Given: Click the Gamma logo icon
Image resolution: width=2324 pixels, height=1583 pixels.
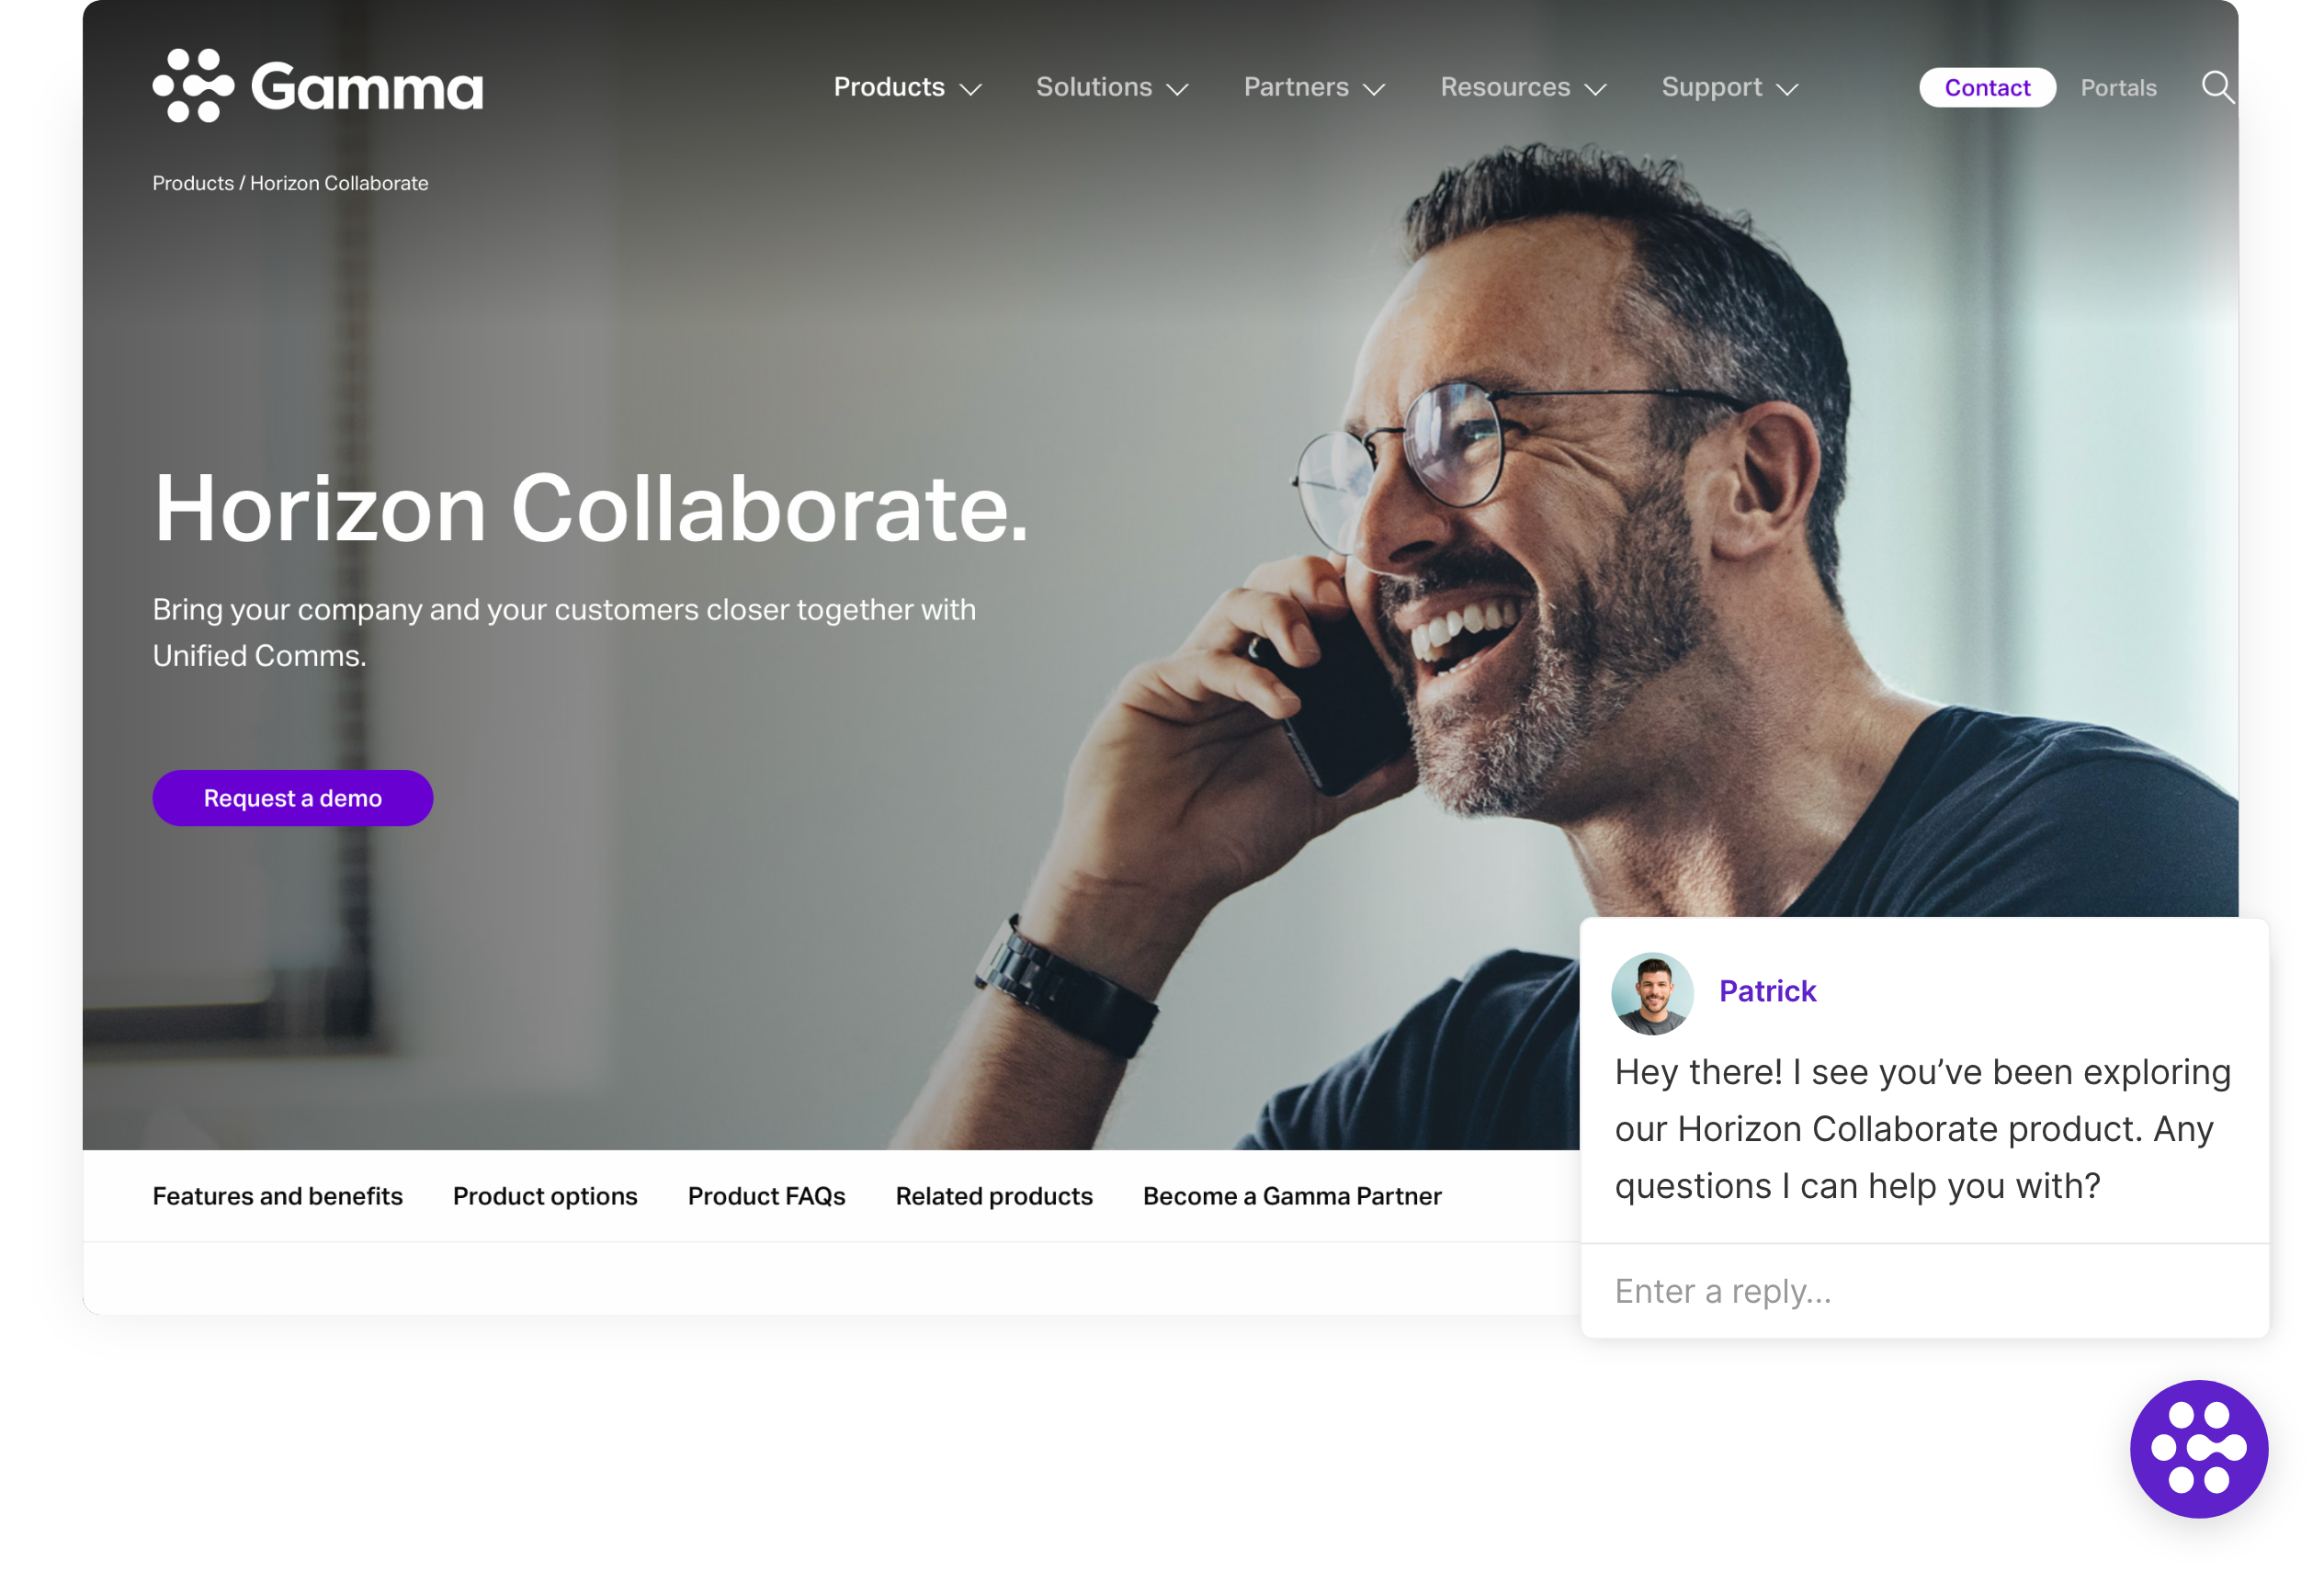Looking at the screenshot, I should (191, 85).
